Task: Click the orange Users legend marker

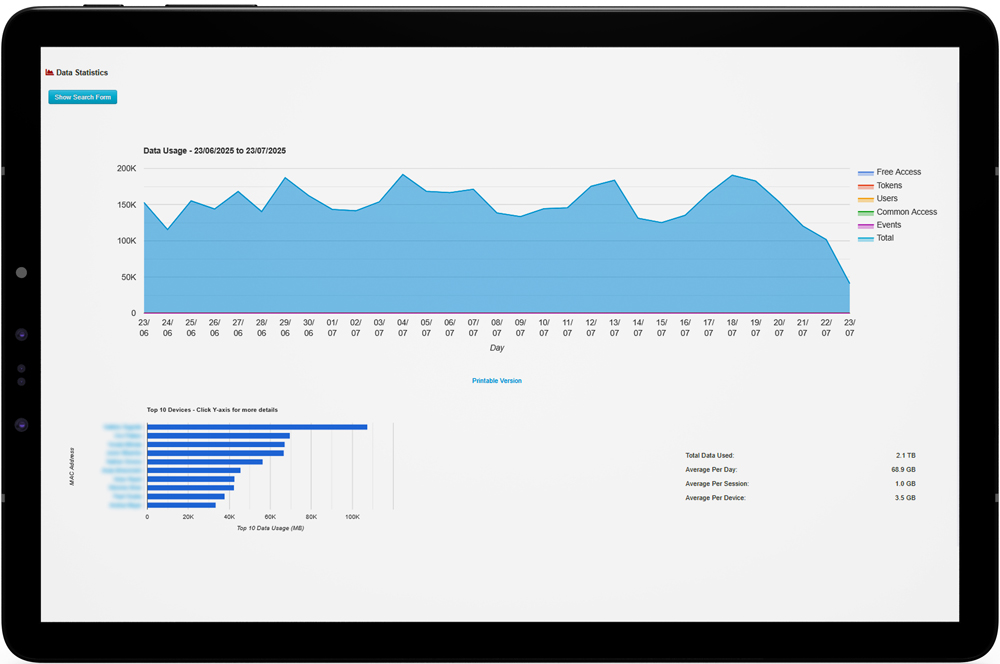Action: pyautogui.click(x=864, y=198)
